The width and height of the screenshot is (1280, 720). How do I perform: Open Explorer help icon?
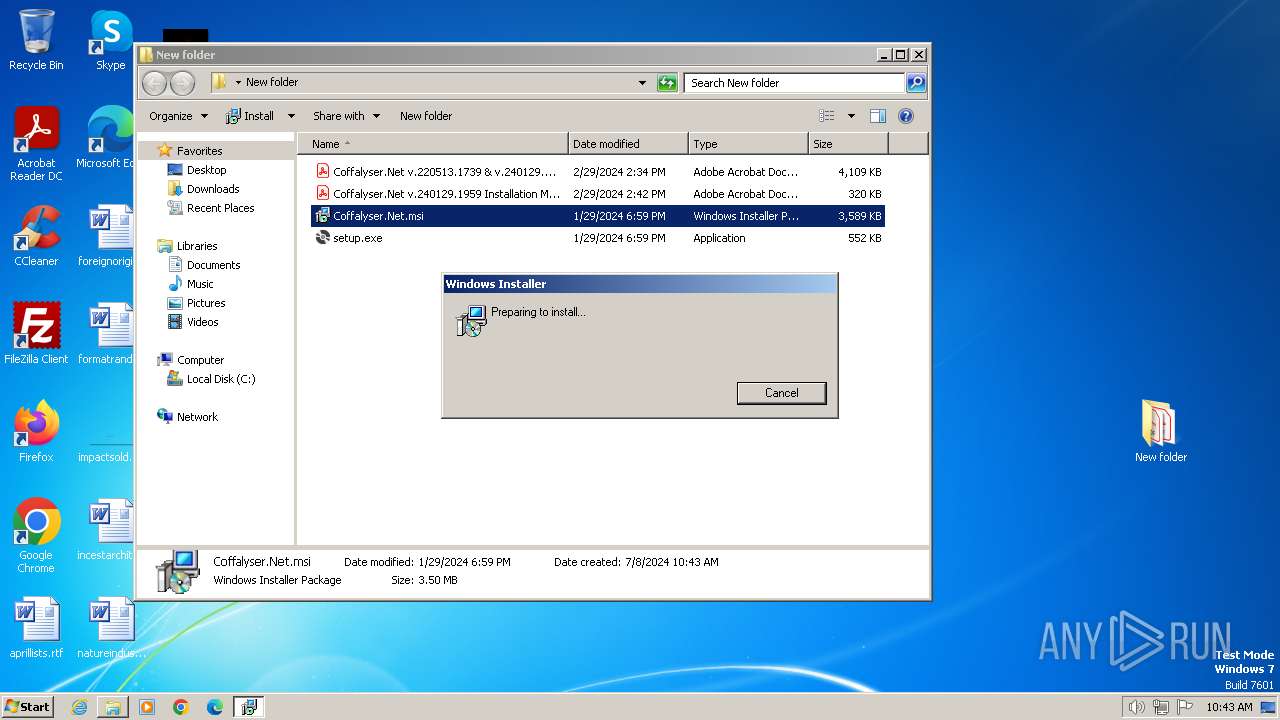pyautogui.click(x=906, y=116)
